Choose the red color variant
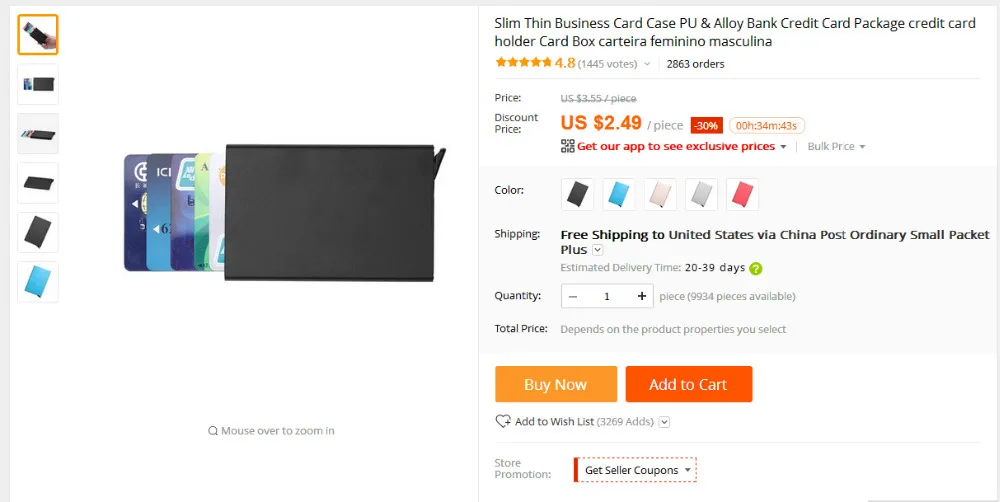The height and width of the screenshot is (502, 1000). tap(742, 194)
